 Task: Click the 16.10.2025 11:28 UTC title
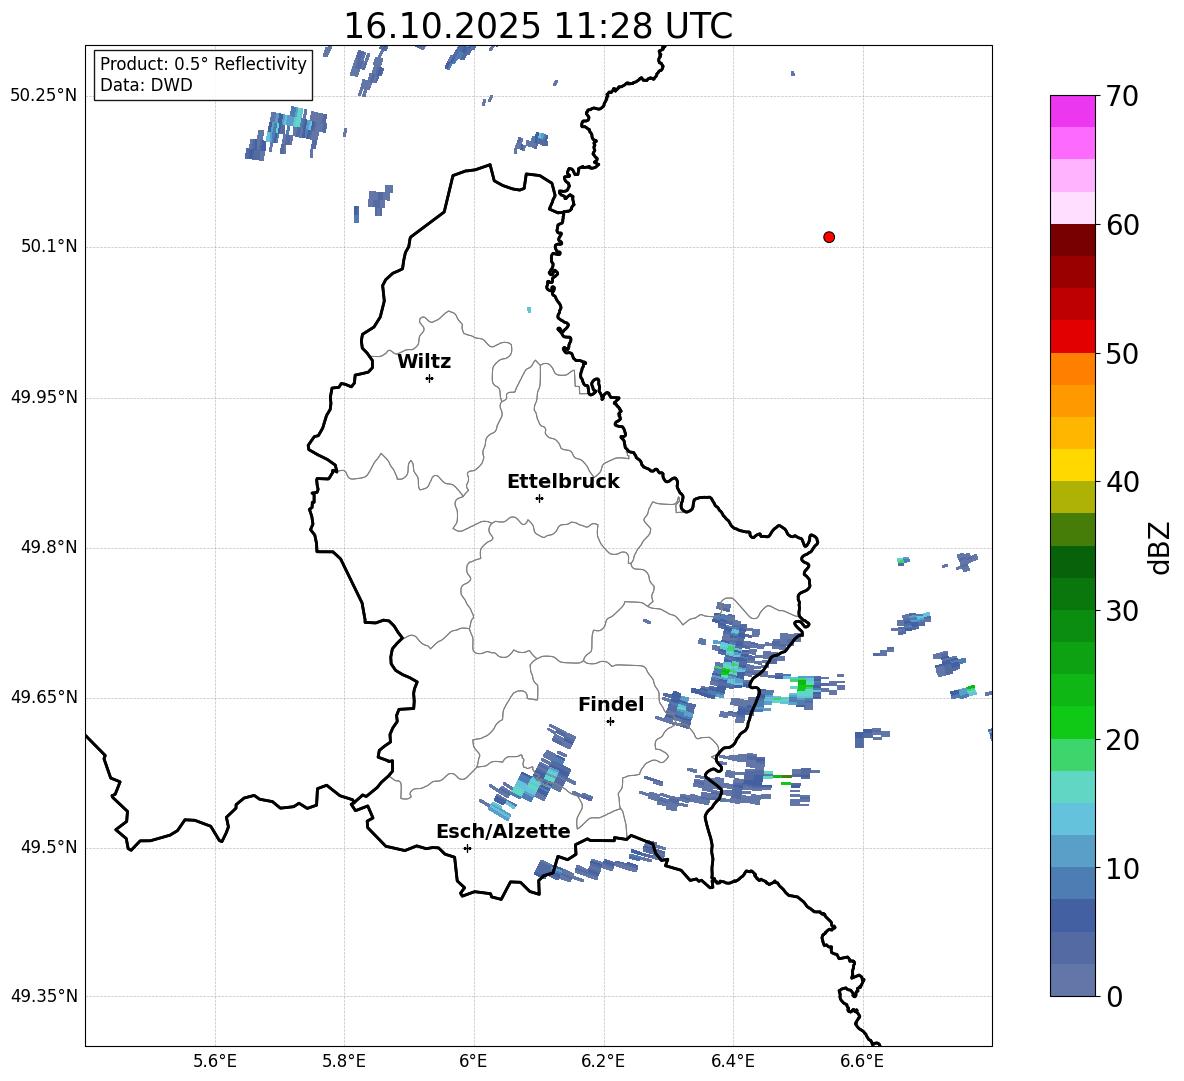(x=538, y=26)
